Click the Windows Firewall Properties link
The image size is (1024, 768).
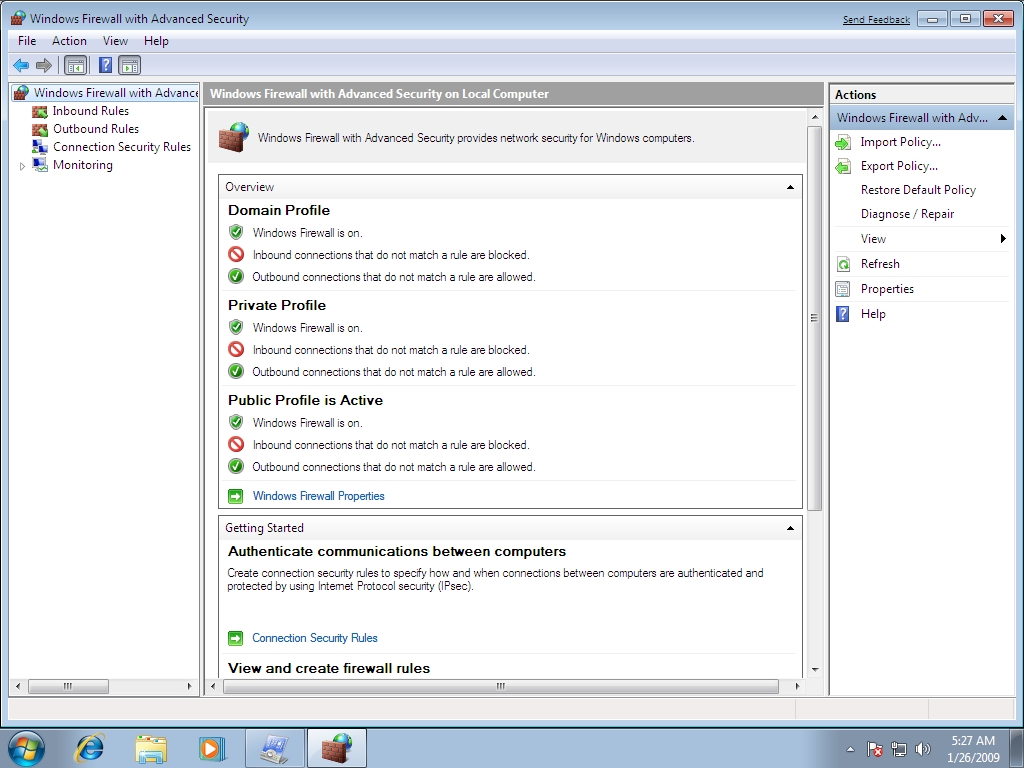[318, 496]
